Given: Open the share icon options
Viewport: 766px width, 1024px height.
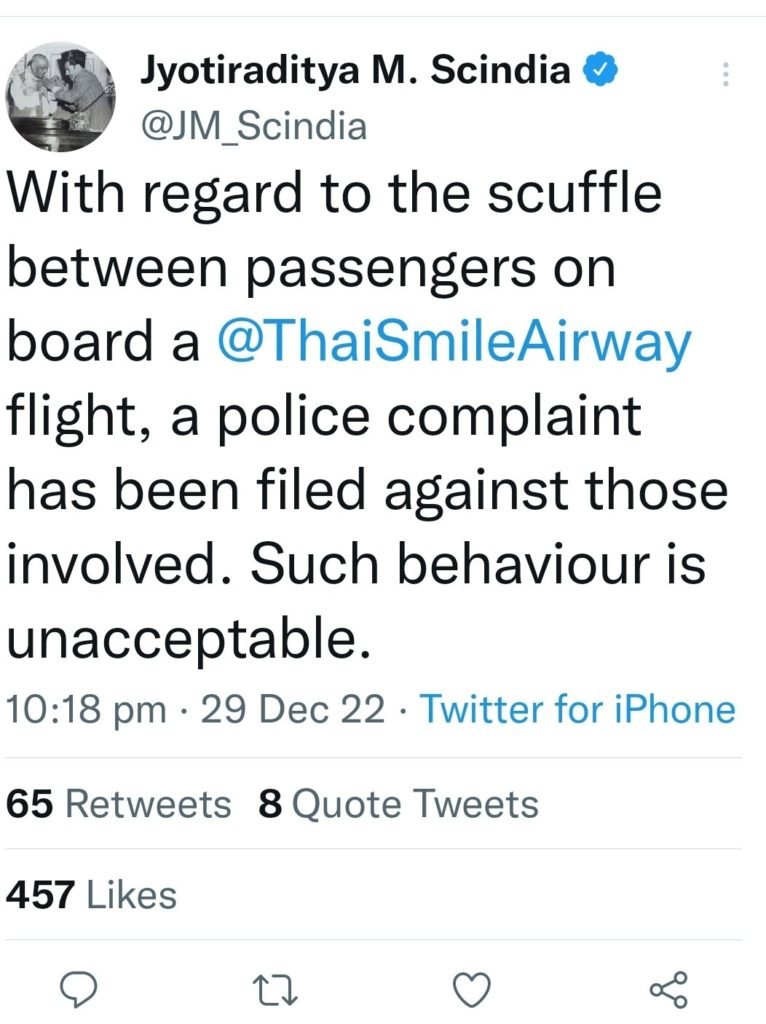Looking at the screenshot, I should [x=669, y=988].
